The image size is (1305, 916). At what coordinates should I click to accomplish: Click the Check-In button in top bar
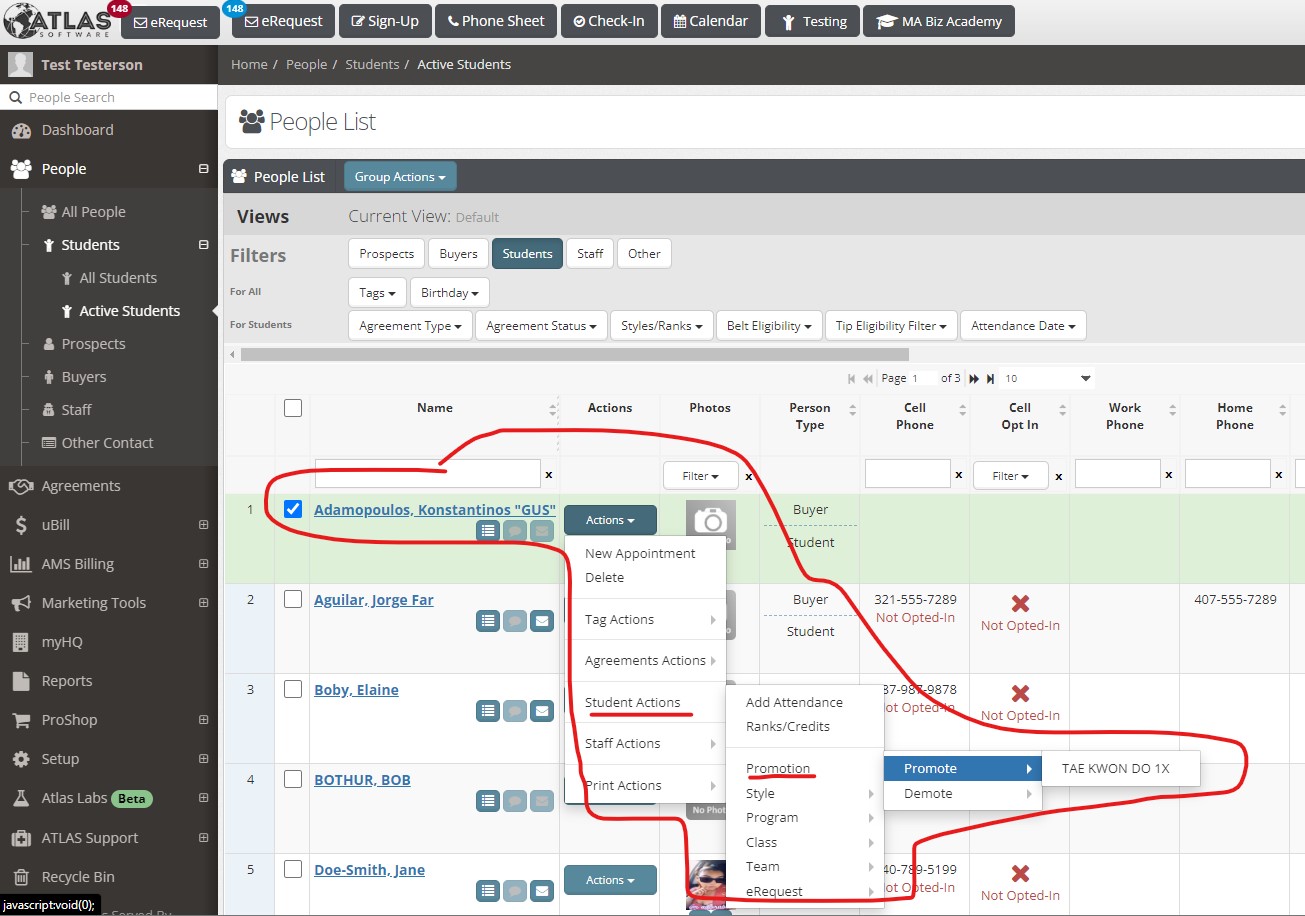click(608, 21)
